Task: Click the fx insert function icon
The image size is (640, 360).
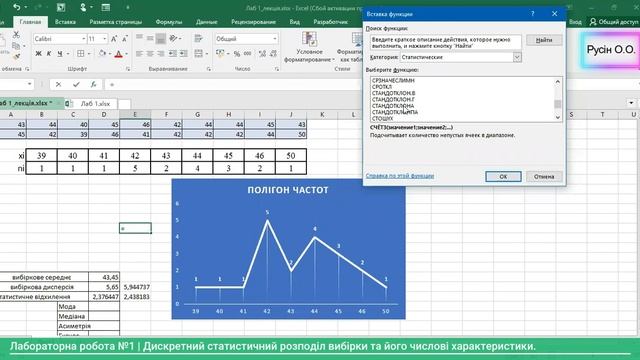Action: [x=93, y=84]
